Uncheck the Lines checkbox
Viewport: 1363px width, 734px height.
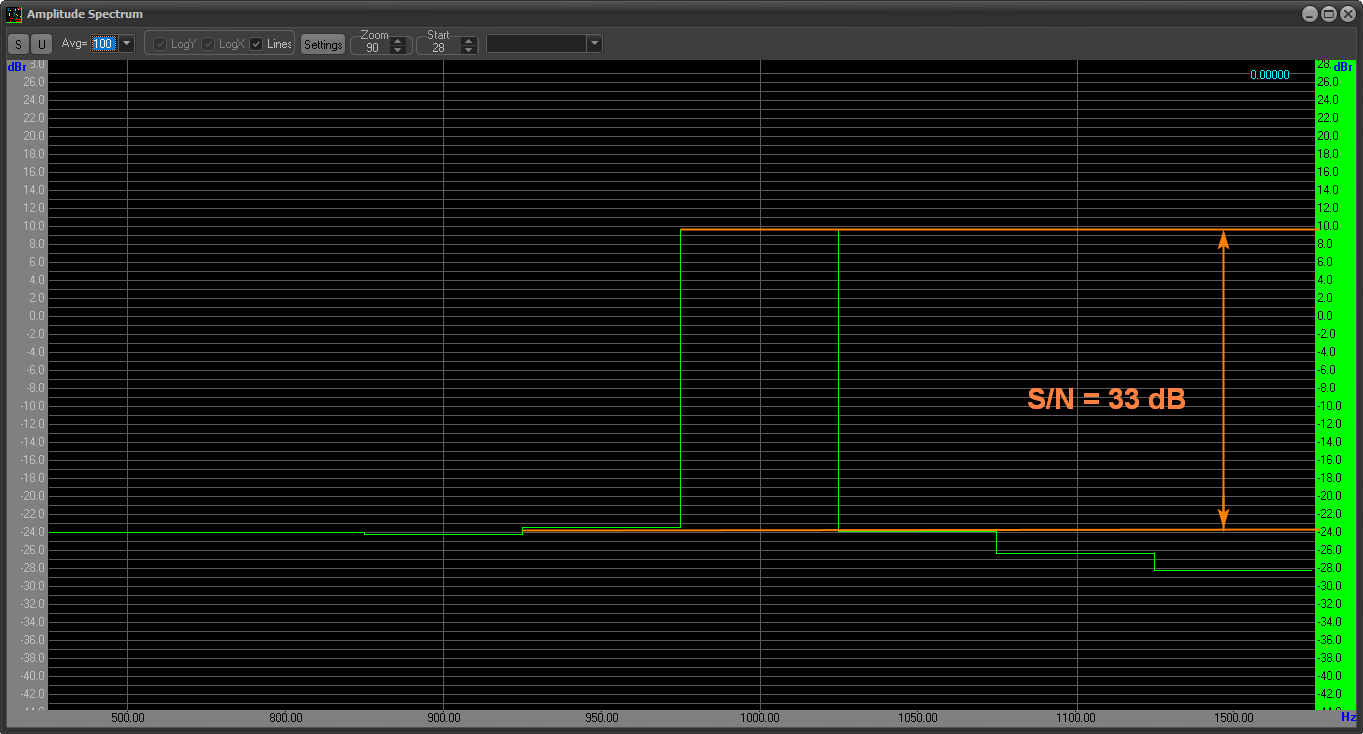click(256, 44)
